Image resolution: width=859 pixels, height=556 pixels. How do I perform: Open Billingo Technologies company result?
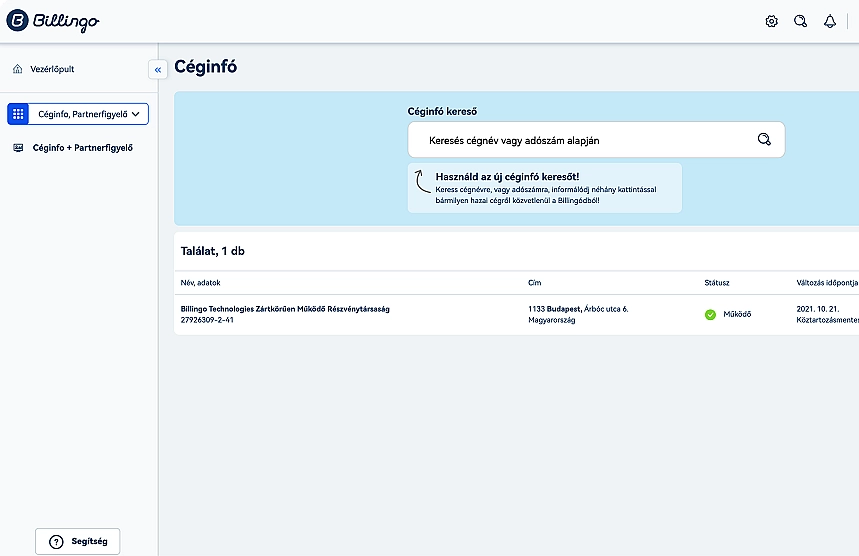[x=285, y=309]
